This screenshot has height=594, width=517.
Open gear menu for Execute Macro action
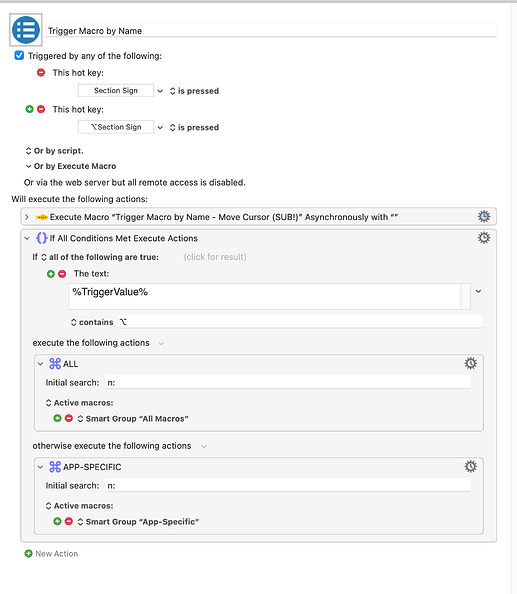pyautogui.click(x=484, y=217)
